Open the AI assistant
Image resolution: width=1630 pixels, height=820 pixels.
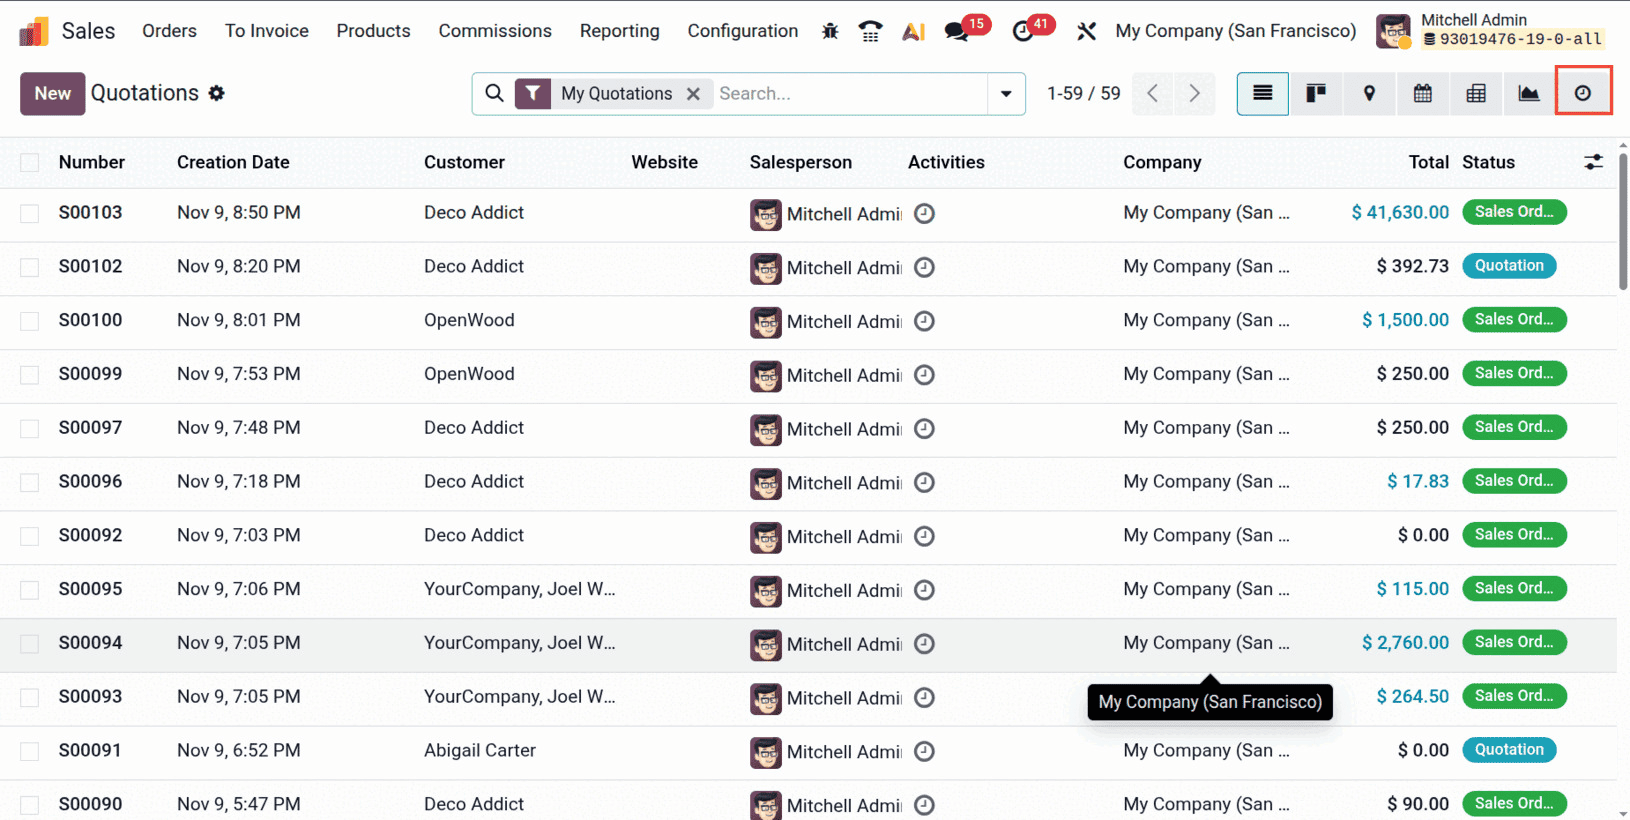pyautogui.click(x=912, y=31)
